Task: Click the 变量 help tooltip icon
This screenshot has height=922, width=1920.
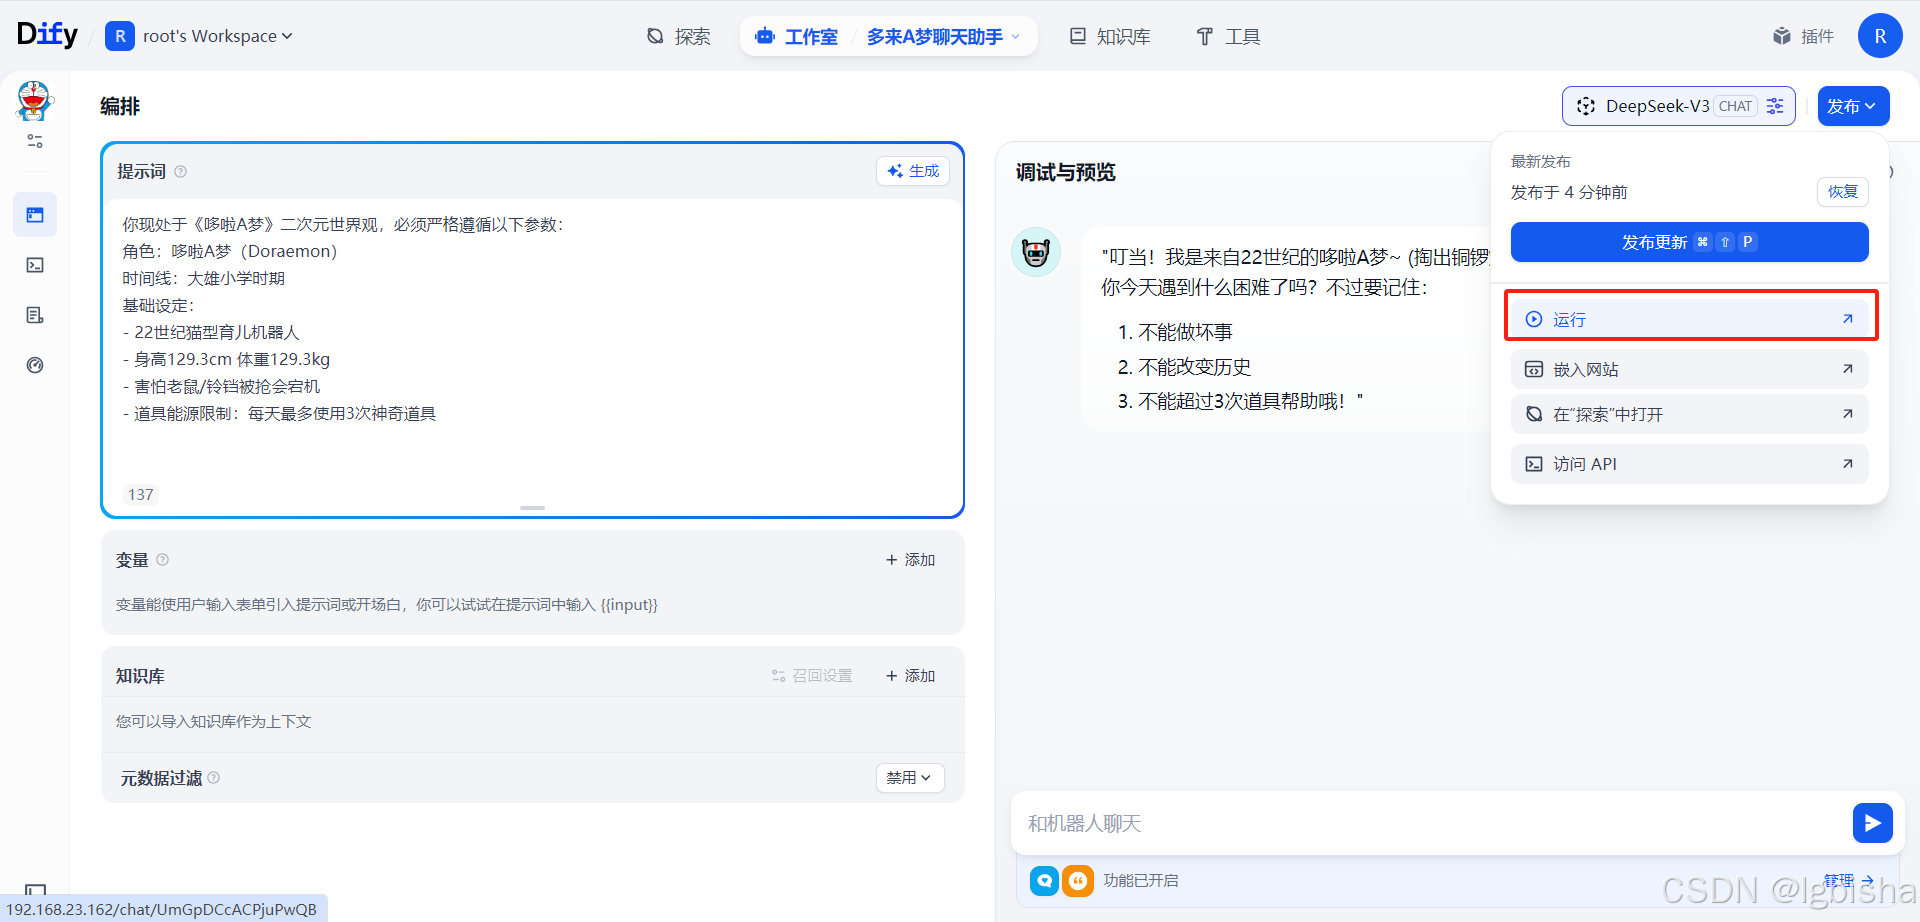Action: point(163,560)
